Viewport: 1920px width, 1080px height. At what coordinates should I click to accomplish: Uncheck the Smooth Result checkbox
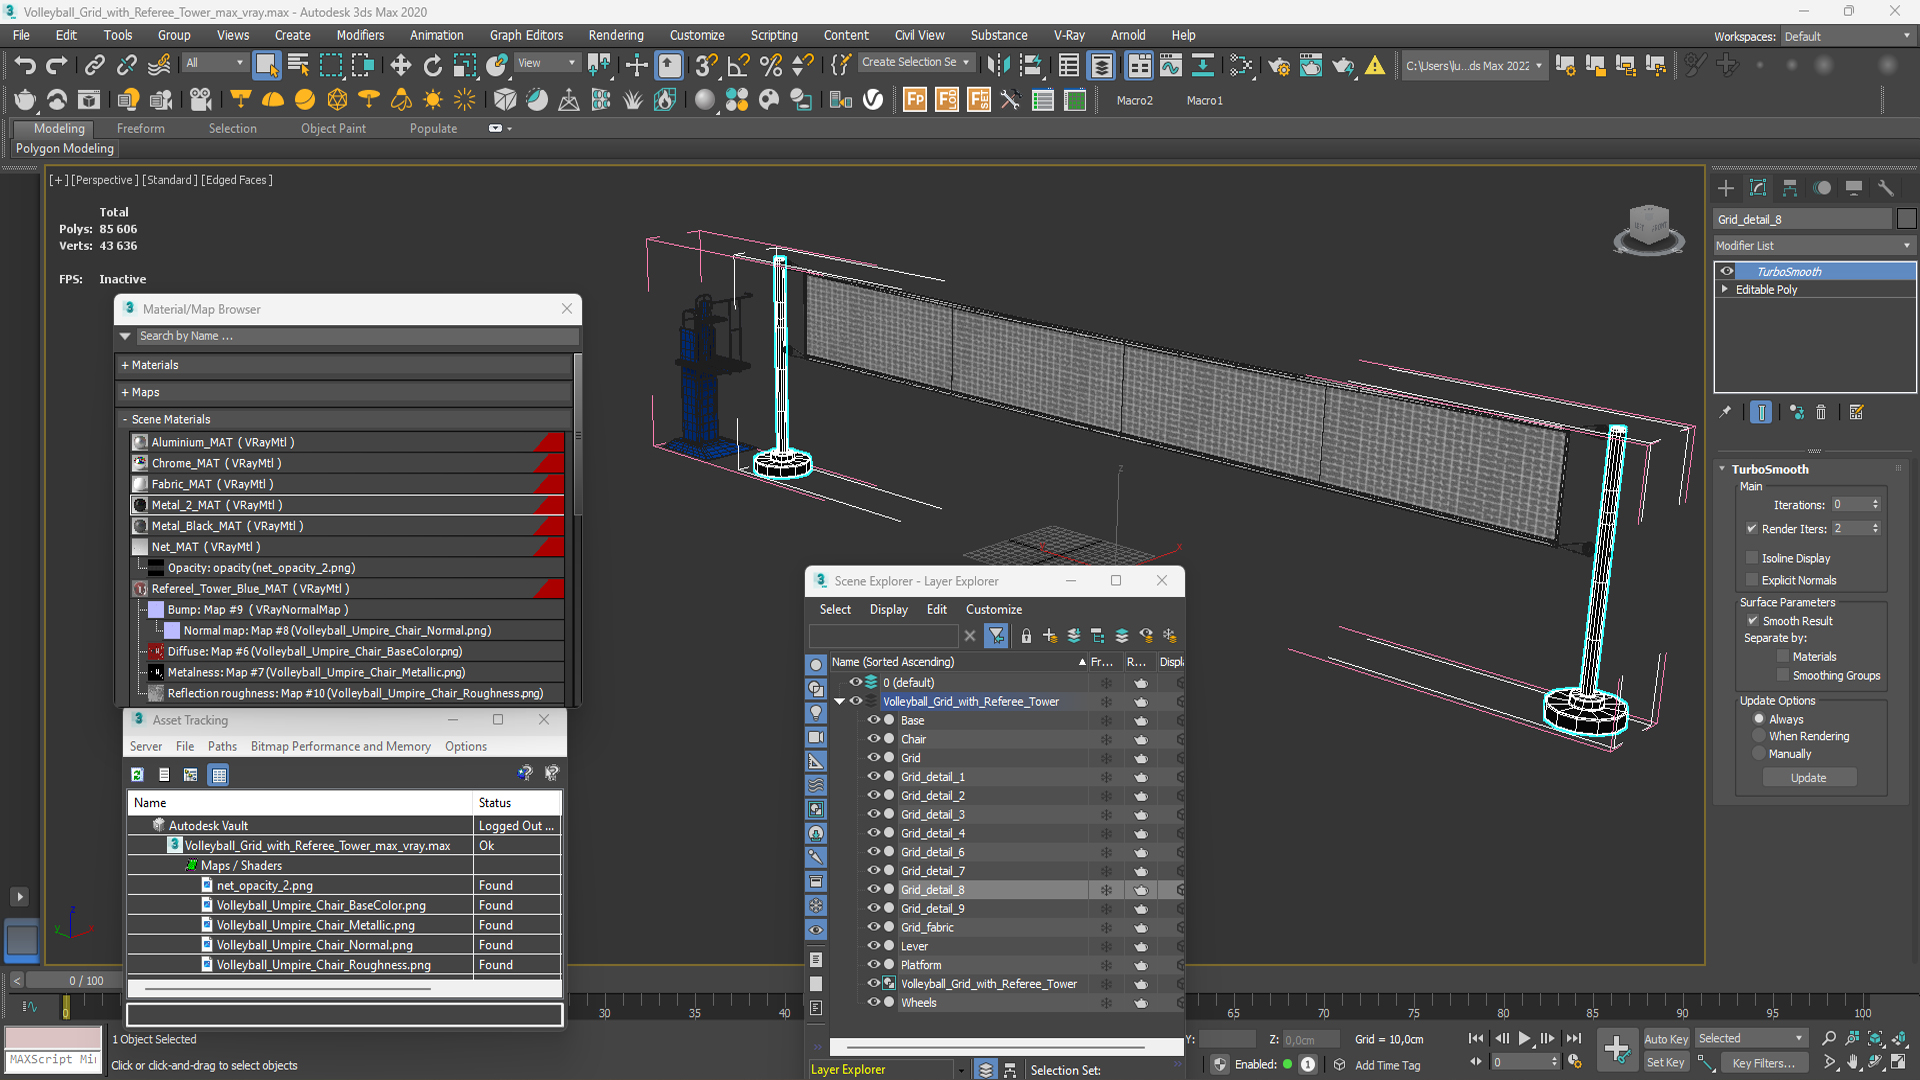point(1752,621)
